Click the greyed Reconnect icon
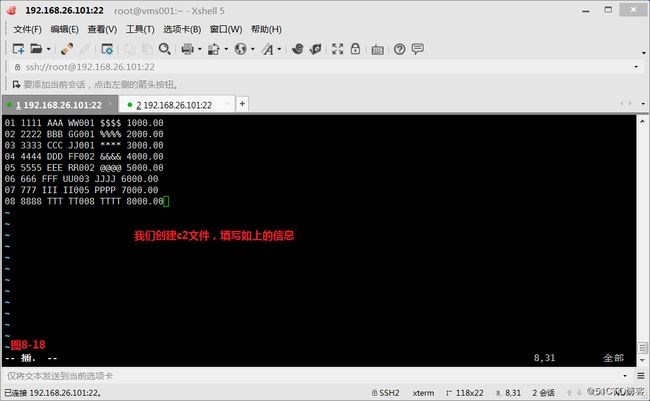Image resolution: width=650 pixels, height=401 pixels. [x=84, y=49]
